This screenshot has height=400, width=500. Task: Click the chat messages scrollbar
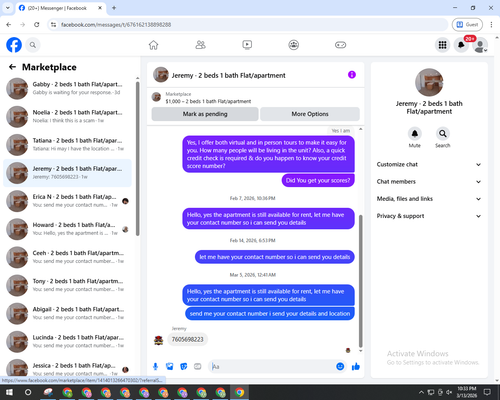pos(360,281)
